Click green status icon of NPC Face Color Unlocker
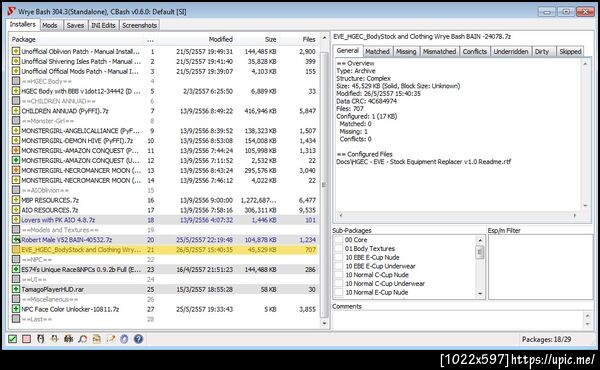600x370 pixels. pyautogui.click(x=16, y=309)
